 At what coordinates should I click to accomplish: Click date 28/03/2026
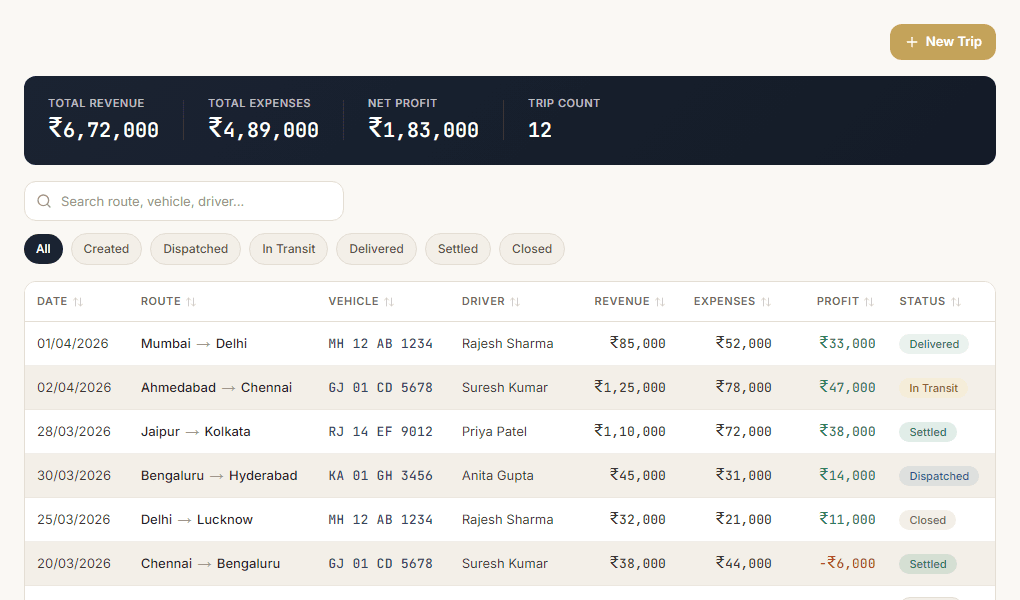point(74,431)
